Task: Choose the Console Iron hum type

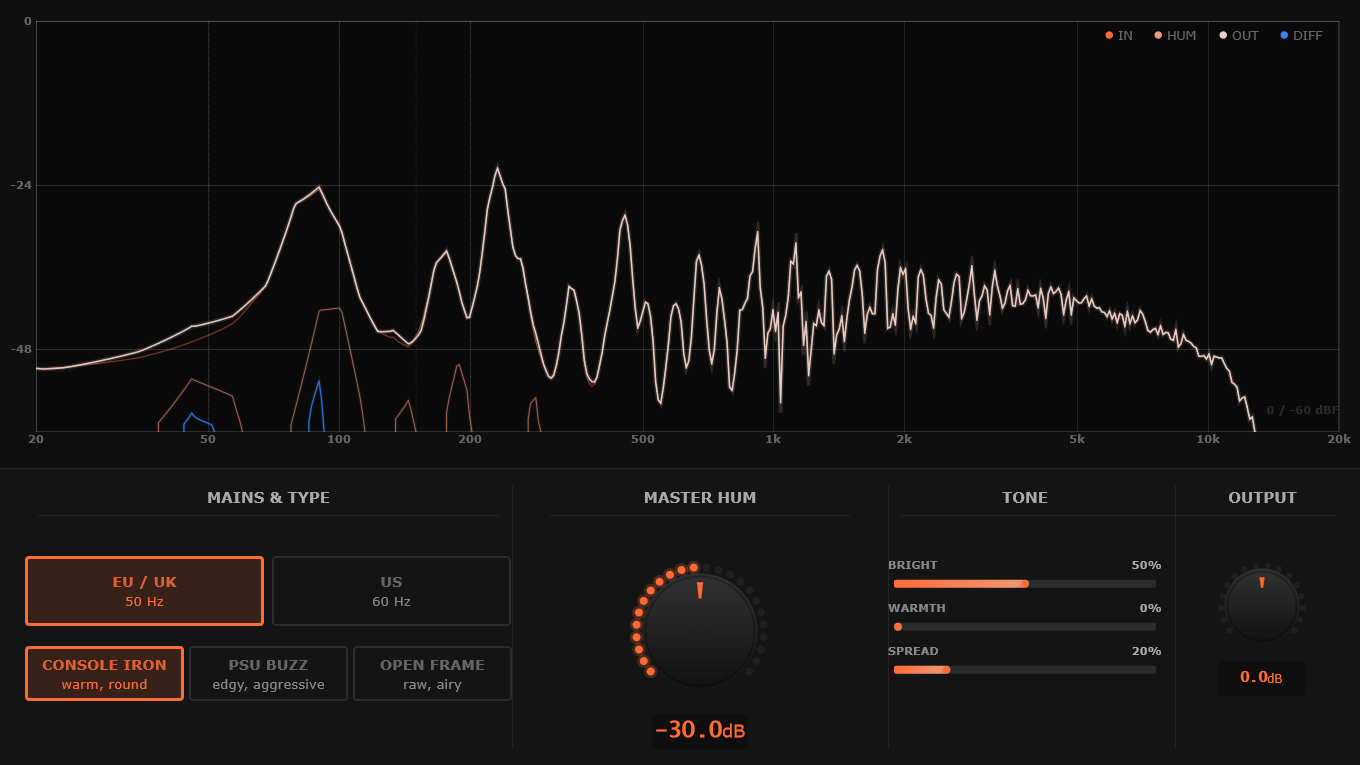Action: (104, 674)
